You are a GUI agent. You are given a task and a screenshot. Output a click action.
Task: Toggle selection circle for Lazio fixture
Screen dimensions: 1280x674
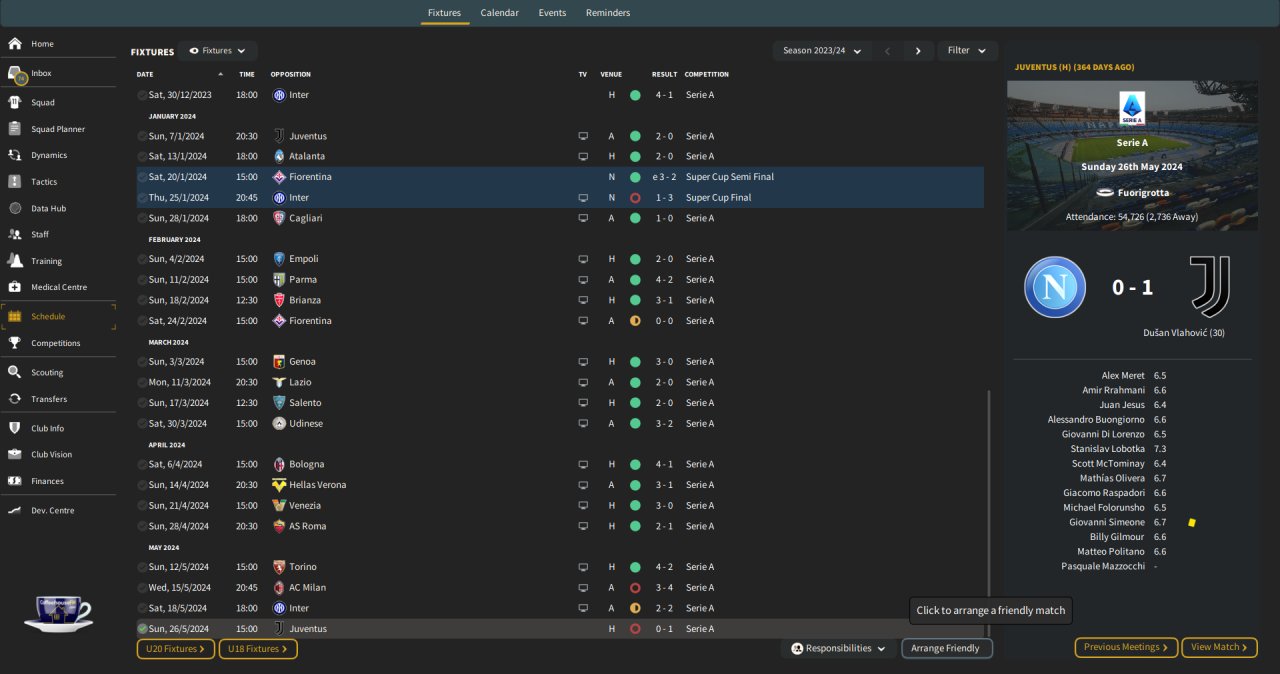[142, 382]
